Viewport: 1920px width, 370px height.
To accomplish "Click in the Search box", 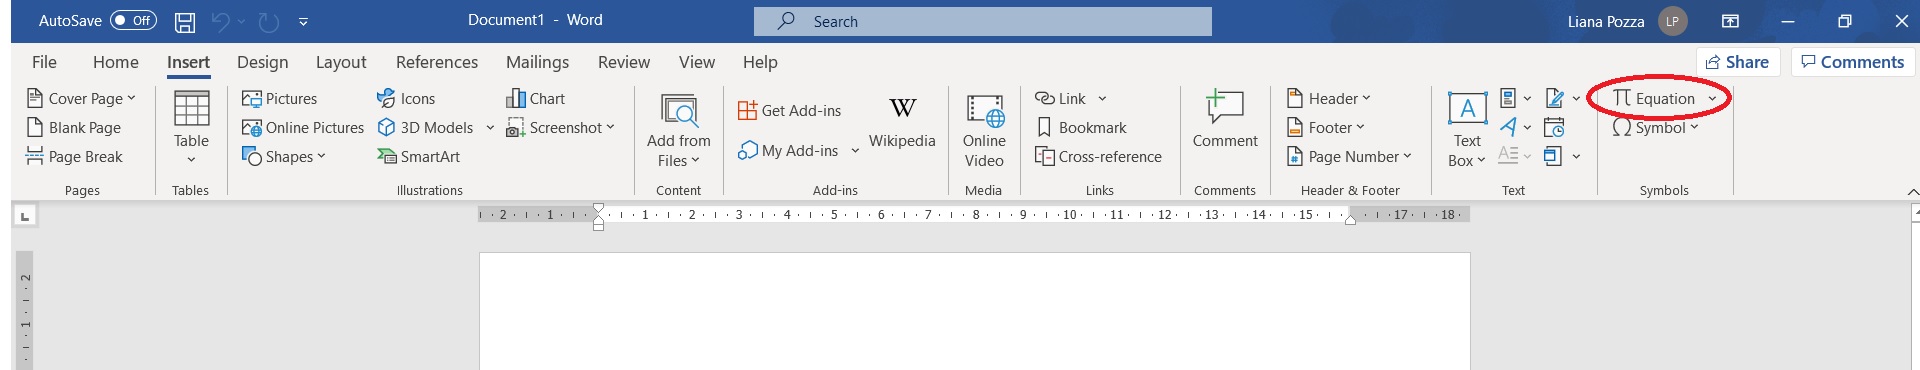I will [x=983, y=21].
